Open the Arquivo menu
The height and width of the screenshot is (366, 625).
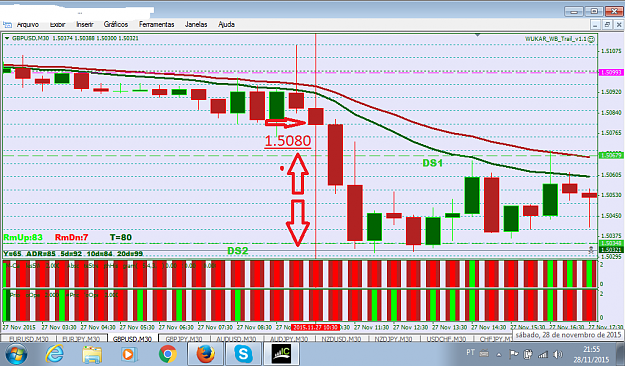(x=28, y=25)
